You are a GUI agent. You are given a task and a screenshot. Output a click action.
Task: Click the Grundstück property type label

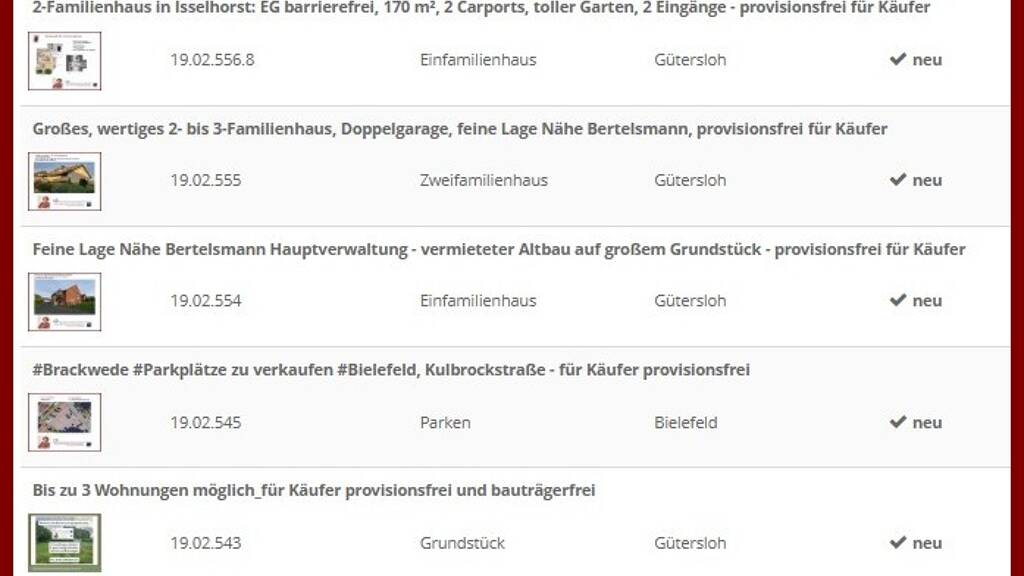462,543
